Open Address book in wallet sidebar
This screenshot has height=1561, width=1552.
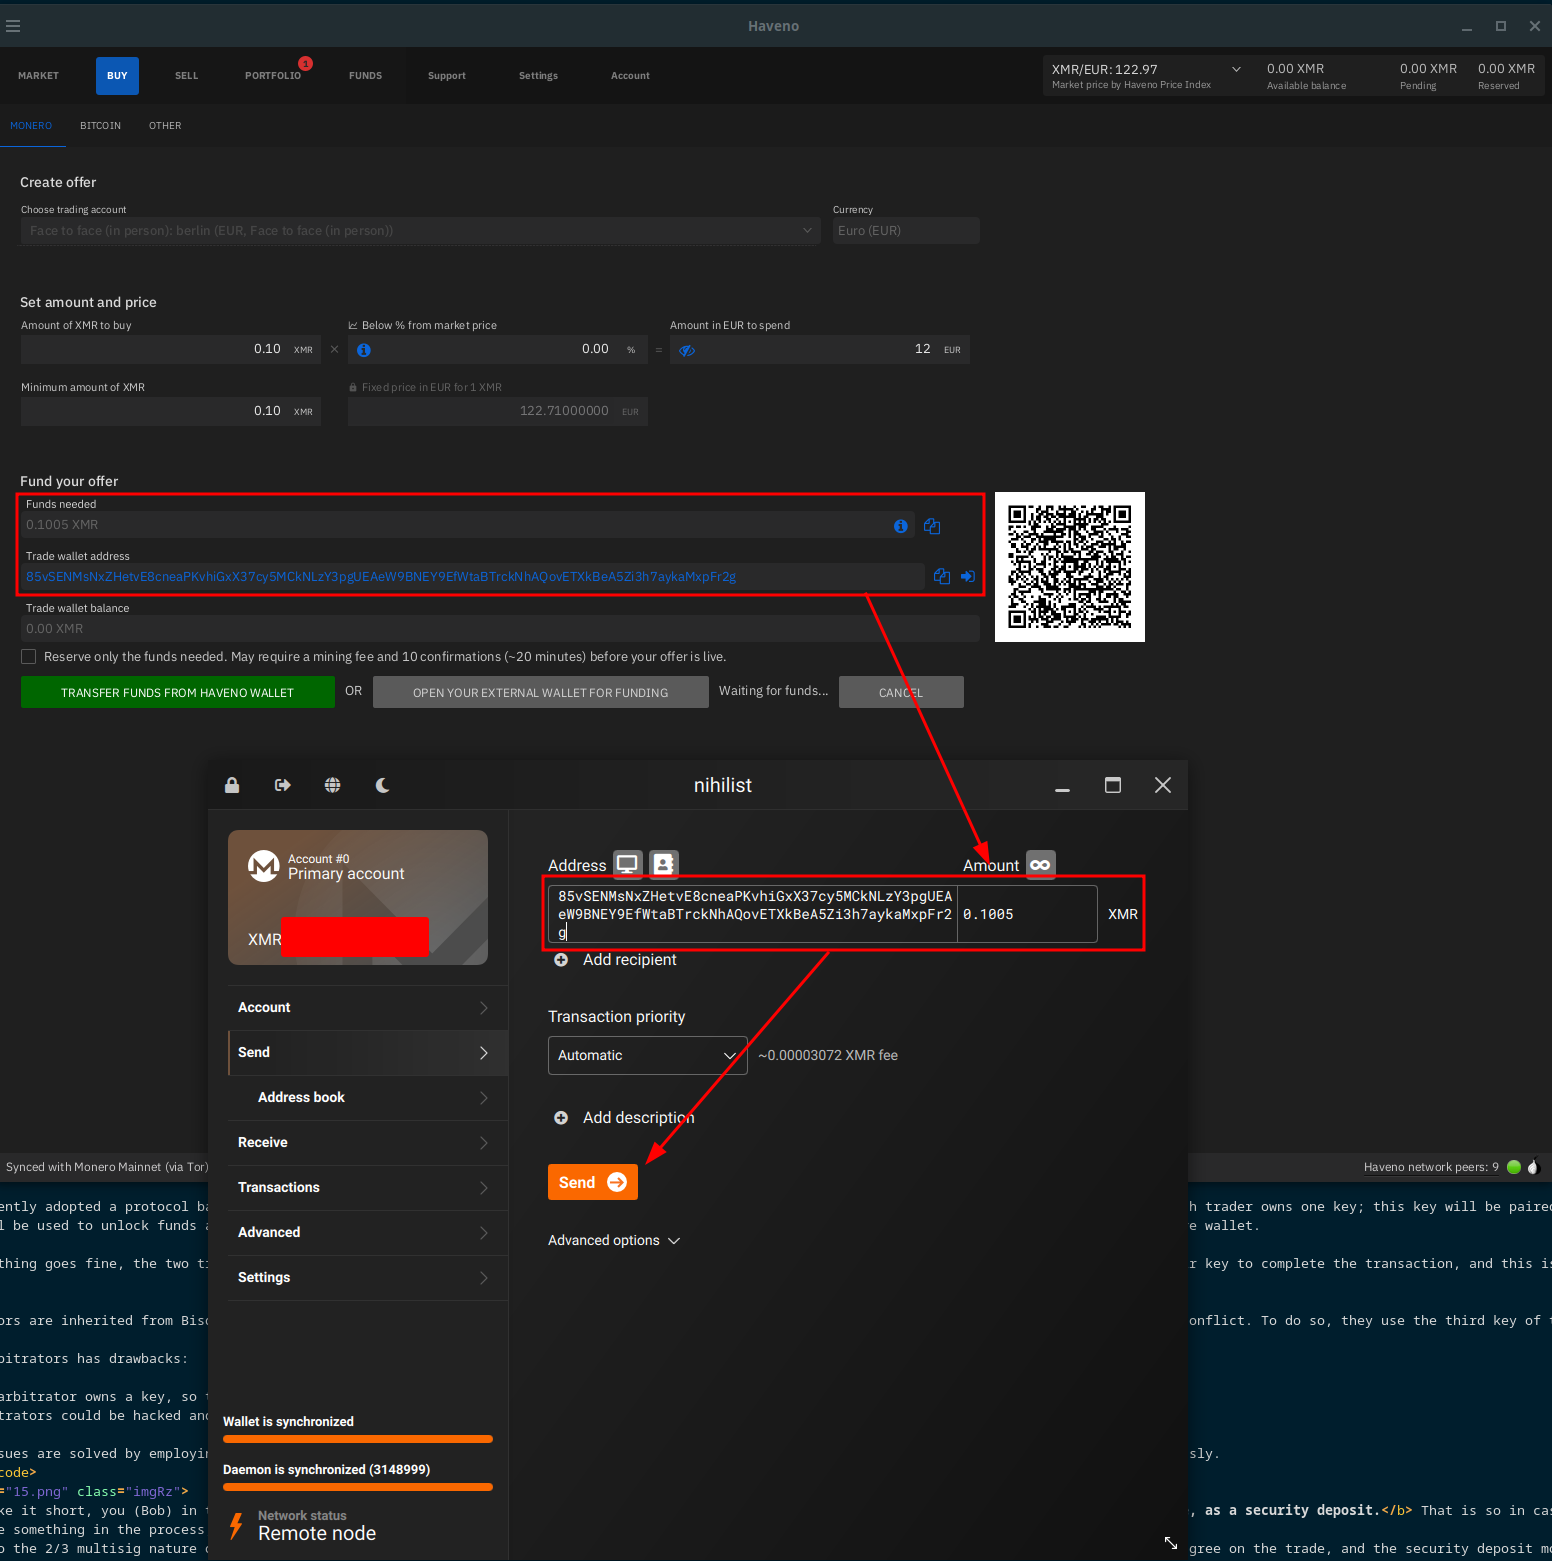point(368,1098)
